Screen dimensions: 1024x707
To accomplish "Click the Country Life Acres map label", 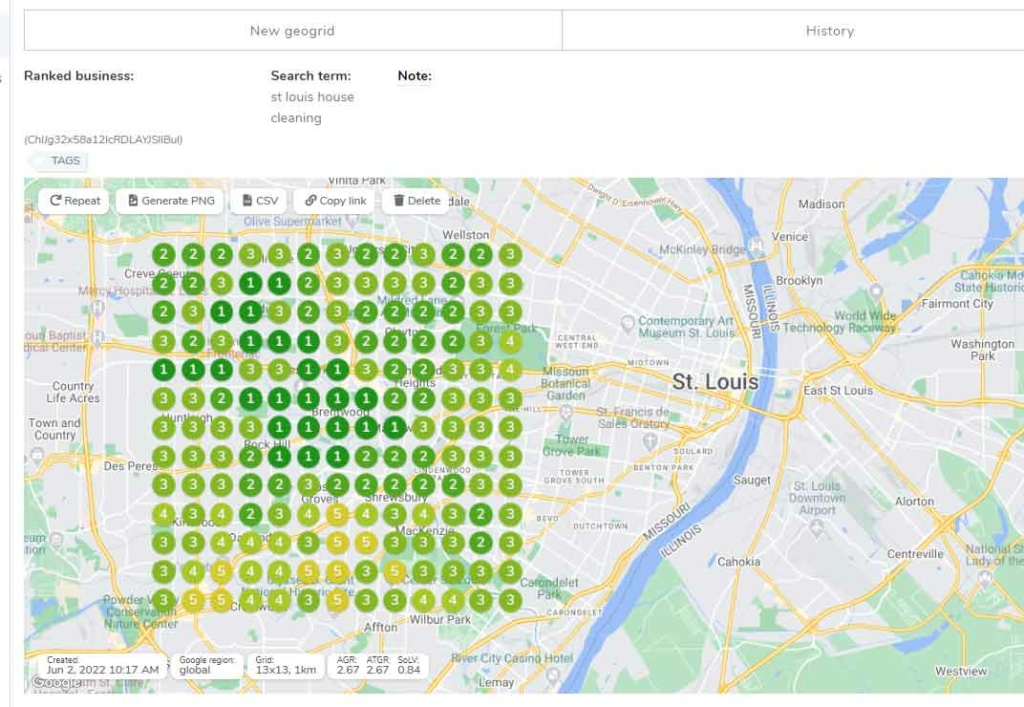I will (72, 392).
